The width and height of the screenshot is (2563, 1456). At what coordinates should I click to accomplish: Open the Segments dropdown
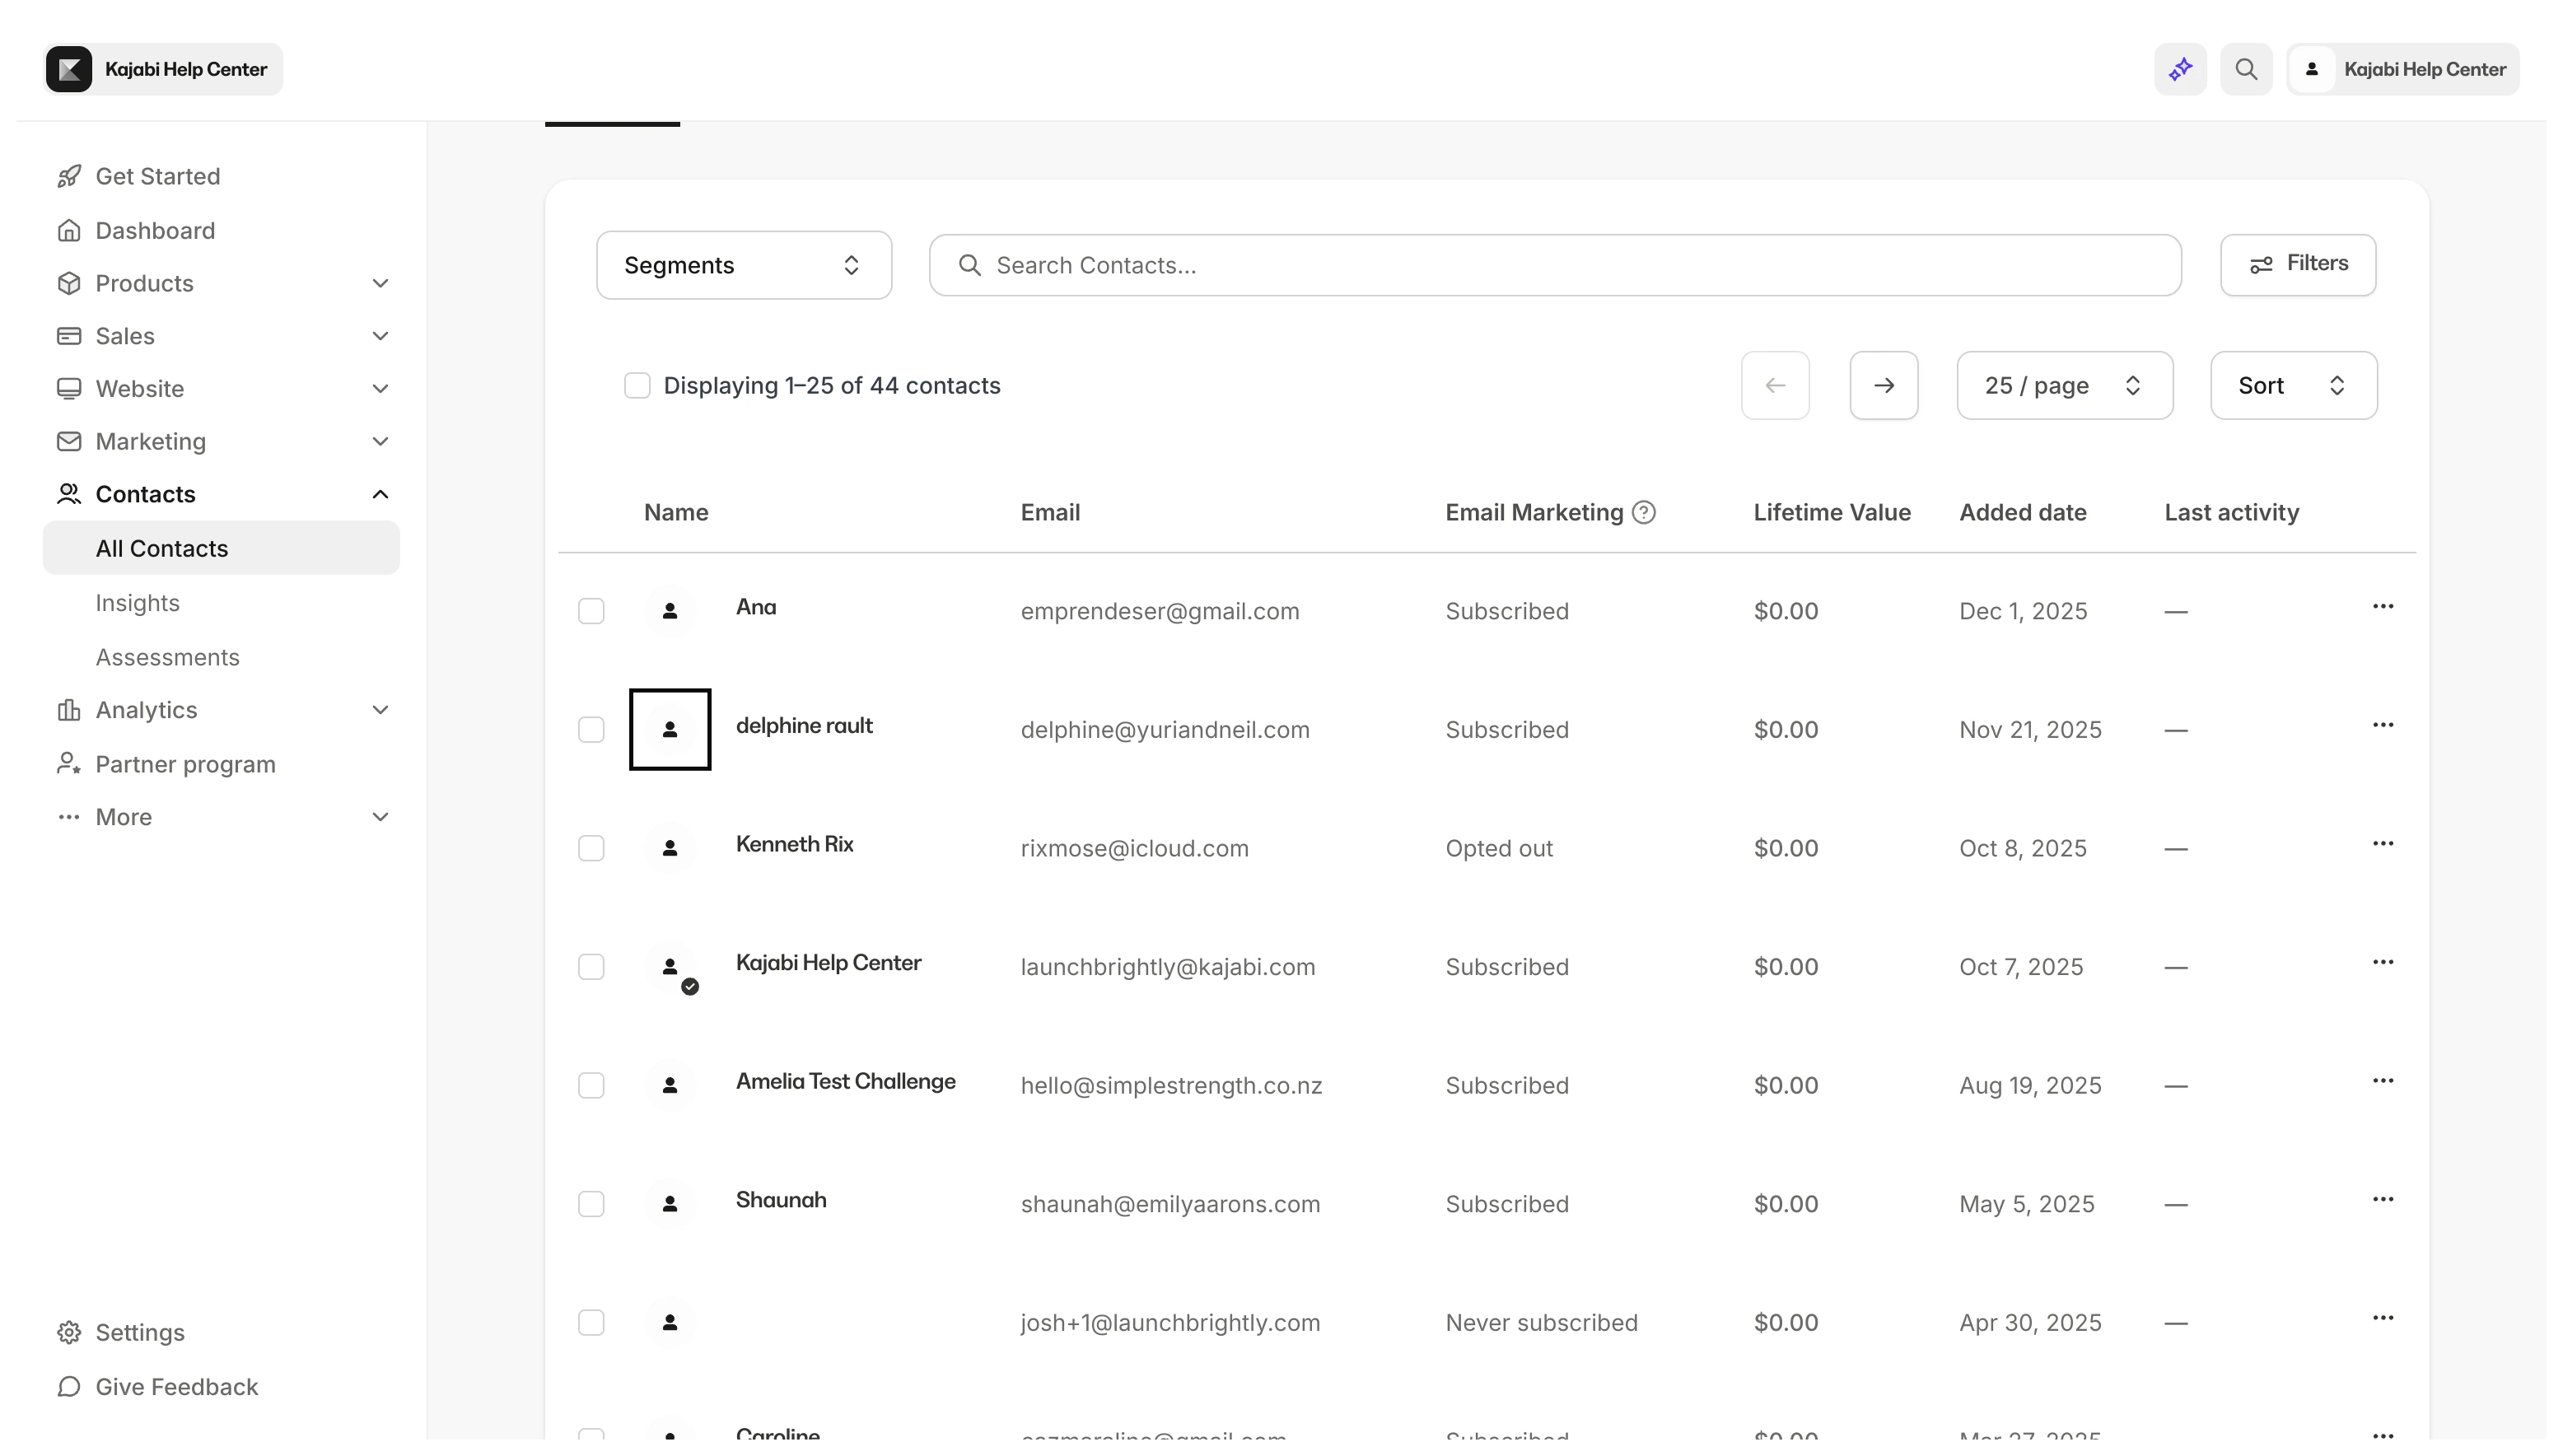click(x=743, y=265)
